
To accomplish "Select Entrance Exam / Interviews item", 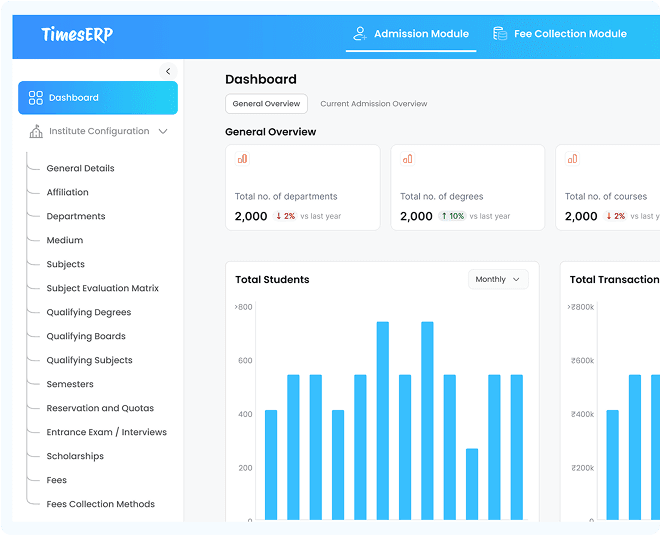I will pyautogui.click(x=106, y=432).
